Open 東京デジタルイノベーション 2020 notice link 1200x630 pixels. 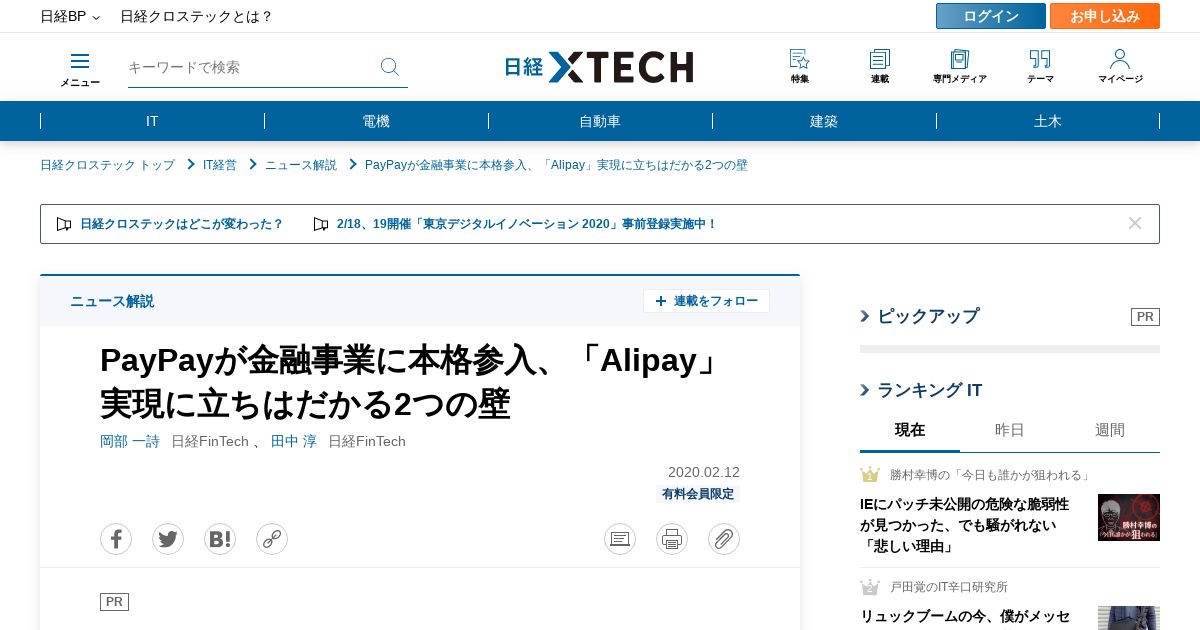[526, 224]
